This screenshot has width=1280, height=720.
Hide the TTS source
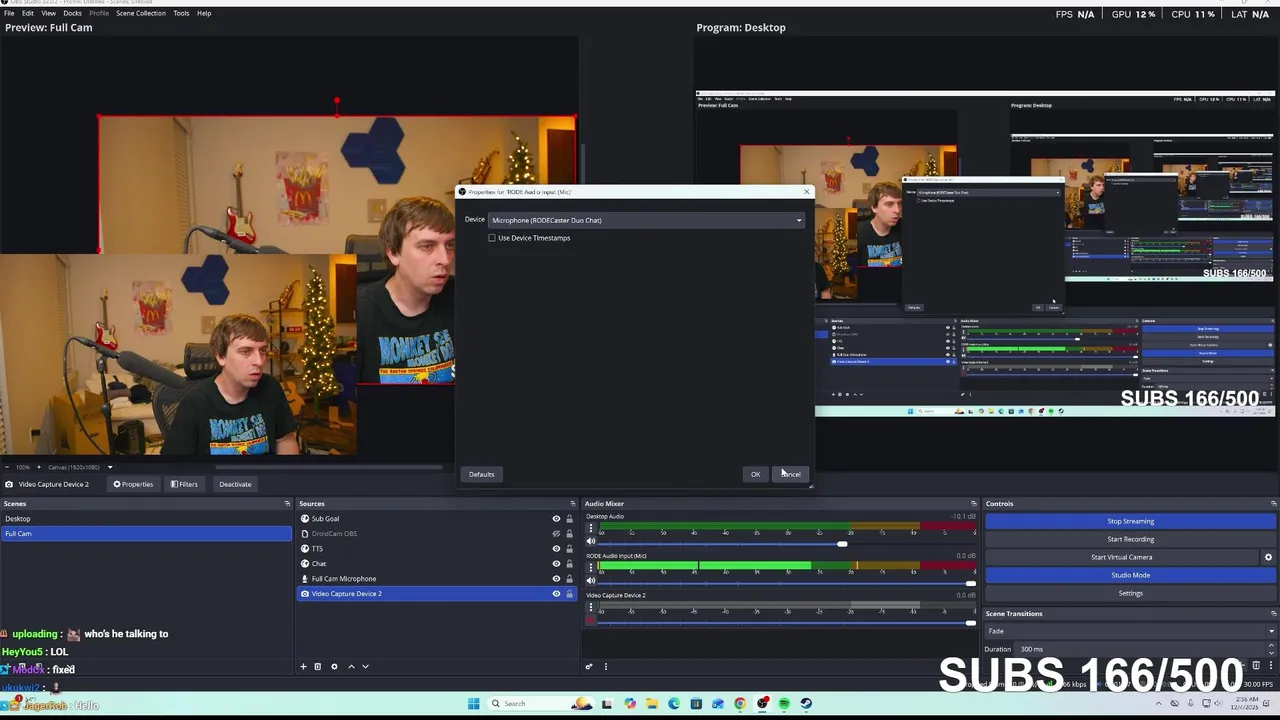coord(556,549)
